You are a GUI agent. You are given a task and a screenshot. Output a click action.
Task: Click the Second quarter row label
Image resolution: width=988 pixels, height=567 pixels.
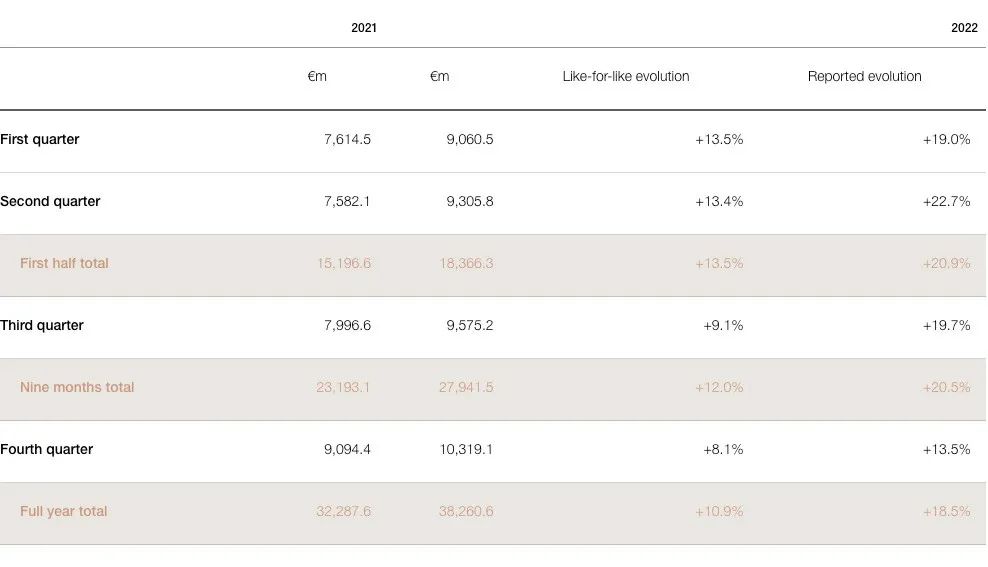pyautogui.click(x=50, y=201)
